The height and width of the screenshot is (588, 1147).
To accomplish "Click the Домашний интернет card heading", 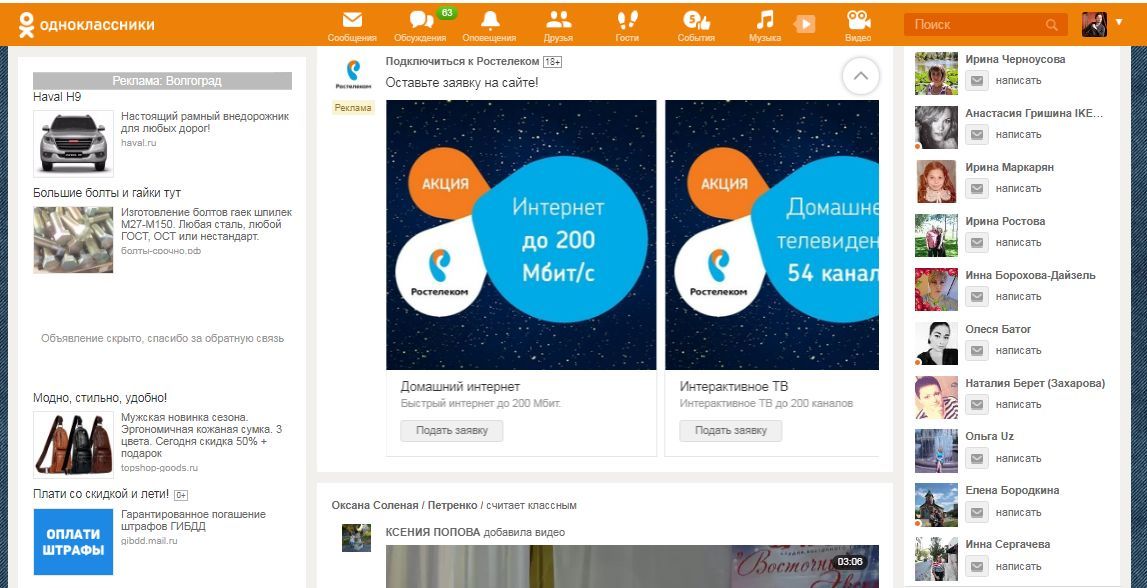I will click(460, 386).
